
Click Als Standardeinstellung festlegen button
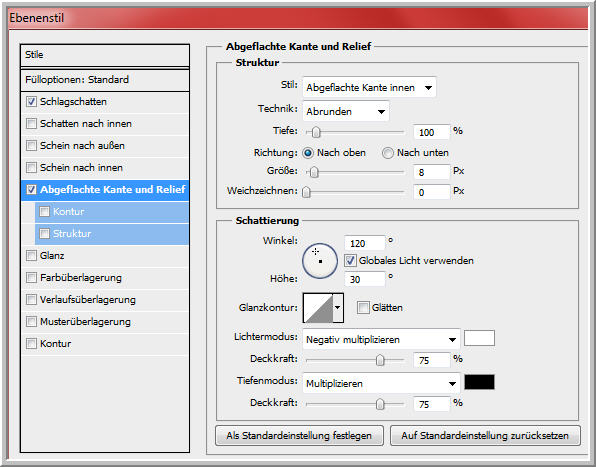299,435
